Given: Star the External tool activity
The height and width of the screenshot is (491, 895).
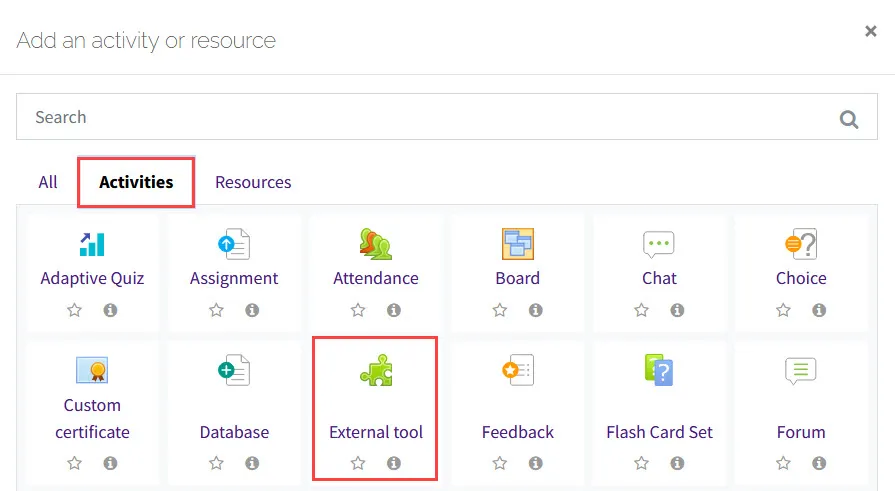Looking at the screenshot, I should pyautogui.click(x=358, y=463).
